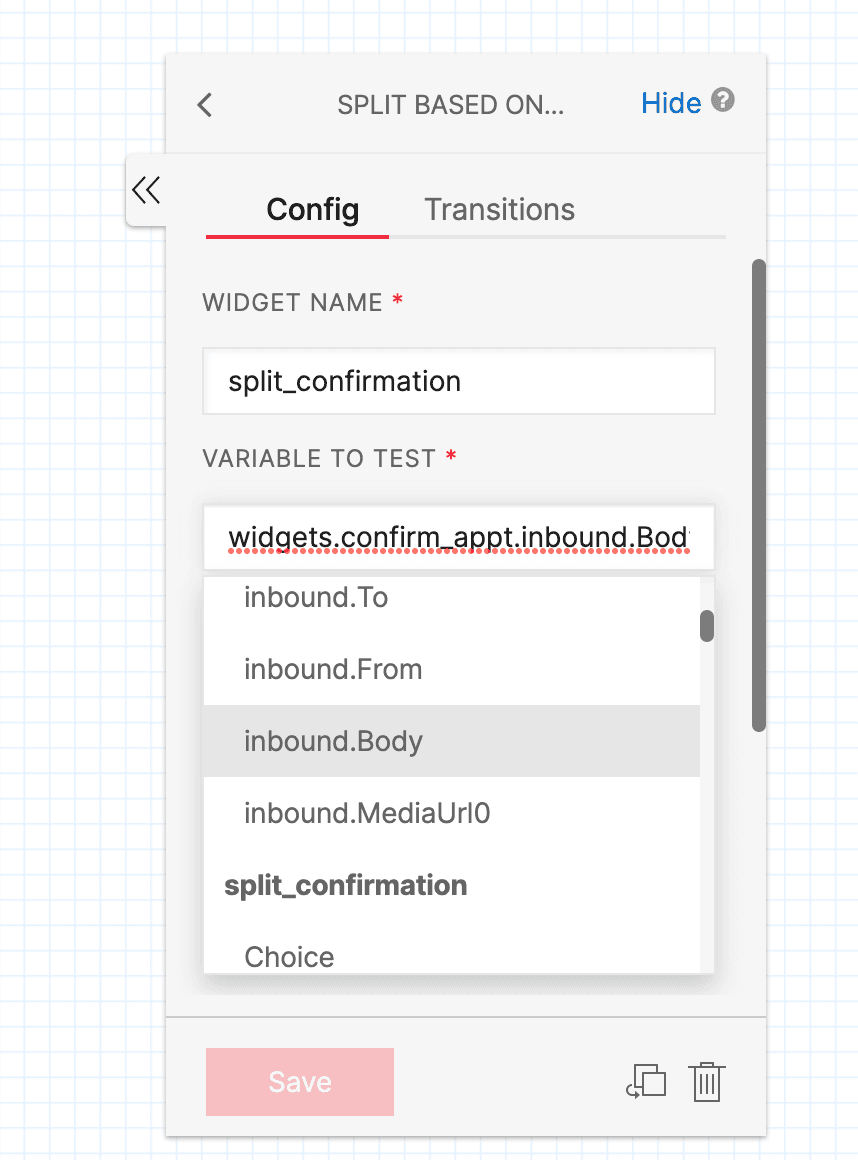Select Choice under split_confirmation
The height and width of the screenshot is (1160, 858).
(x=289, y=957)
